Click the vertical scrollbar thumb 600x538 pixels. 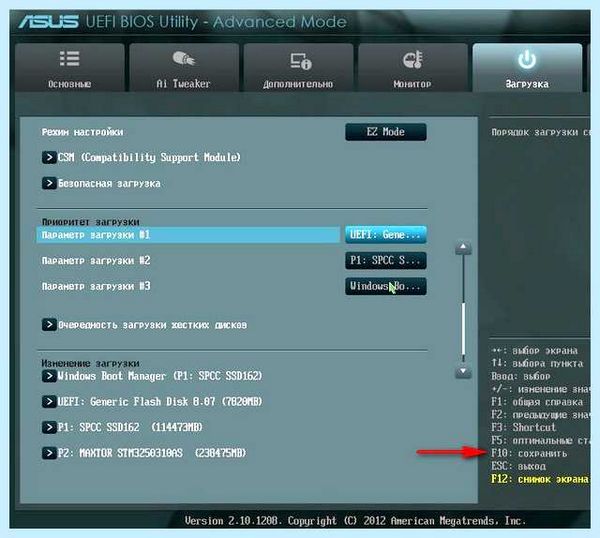[x=463, y=328]
